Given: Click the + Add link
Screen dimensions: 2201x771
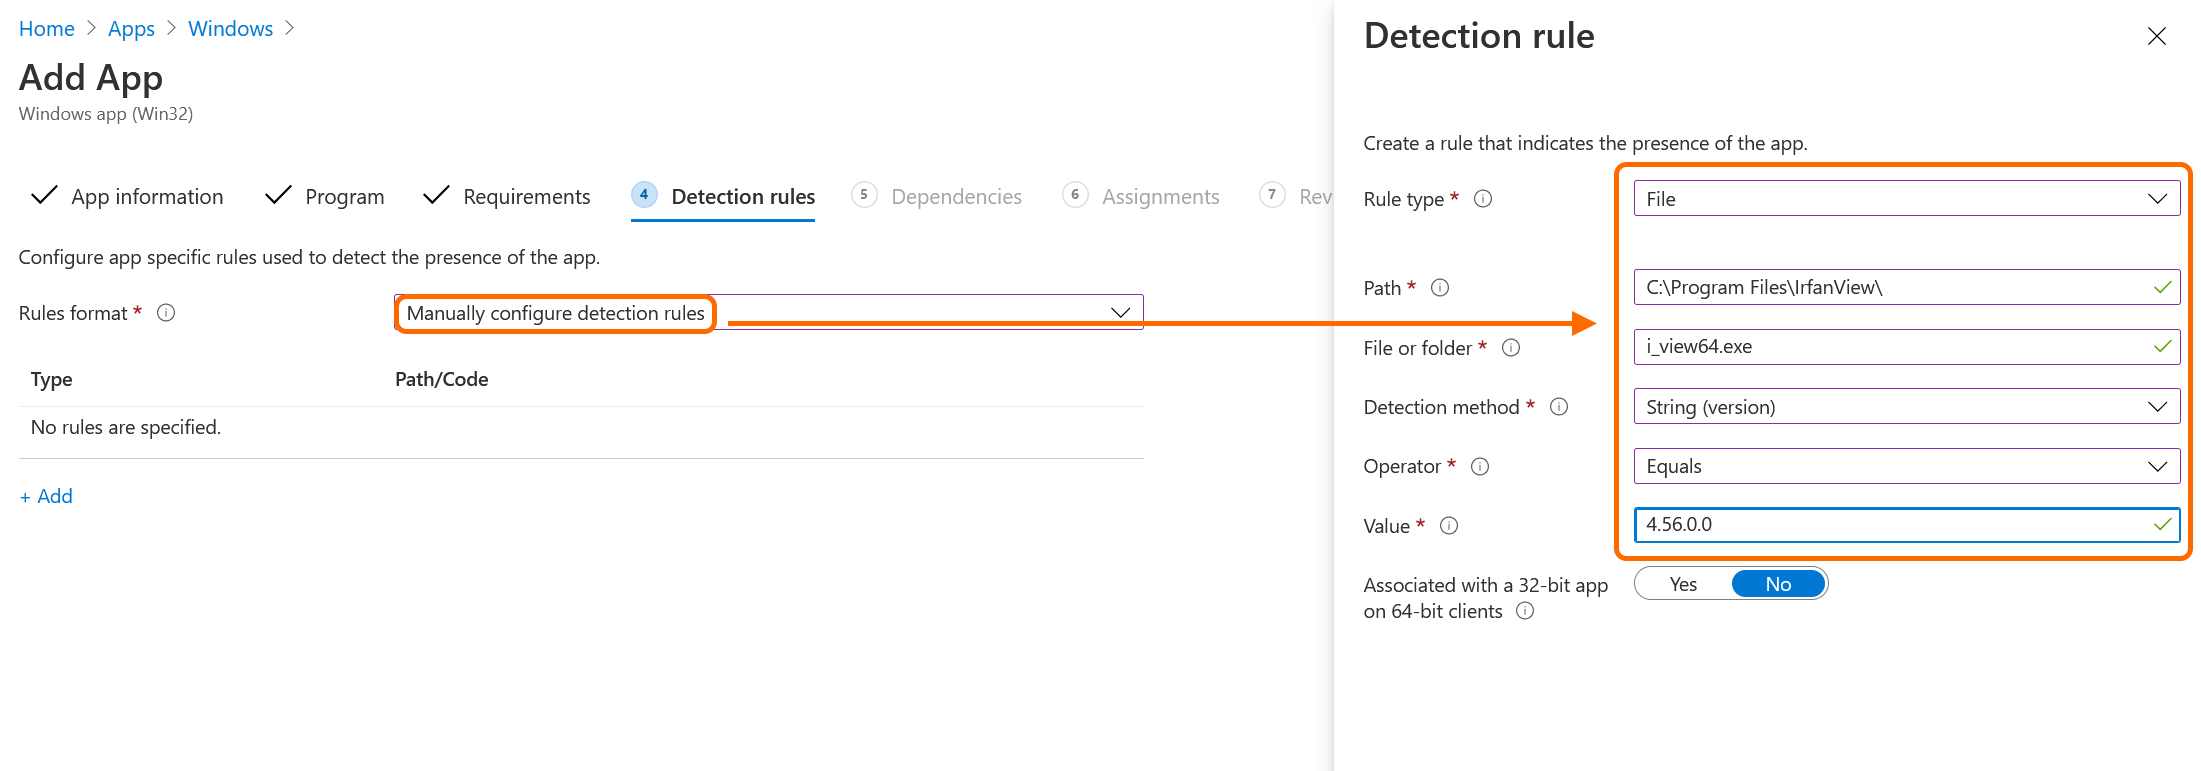Looking at the screenshot, I should coord(46,496).
